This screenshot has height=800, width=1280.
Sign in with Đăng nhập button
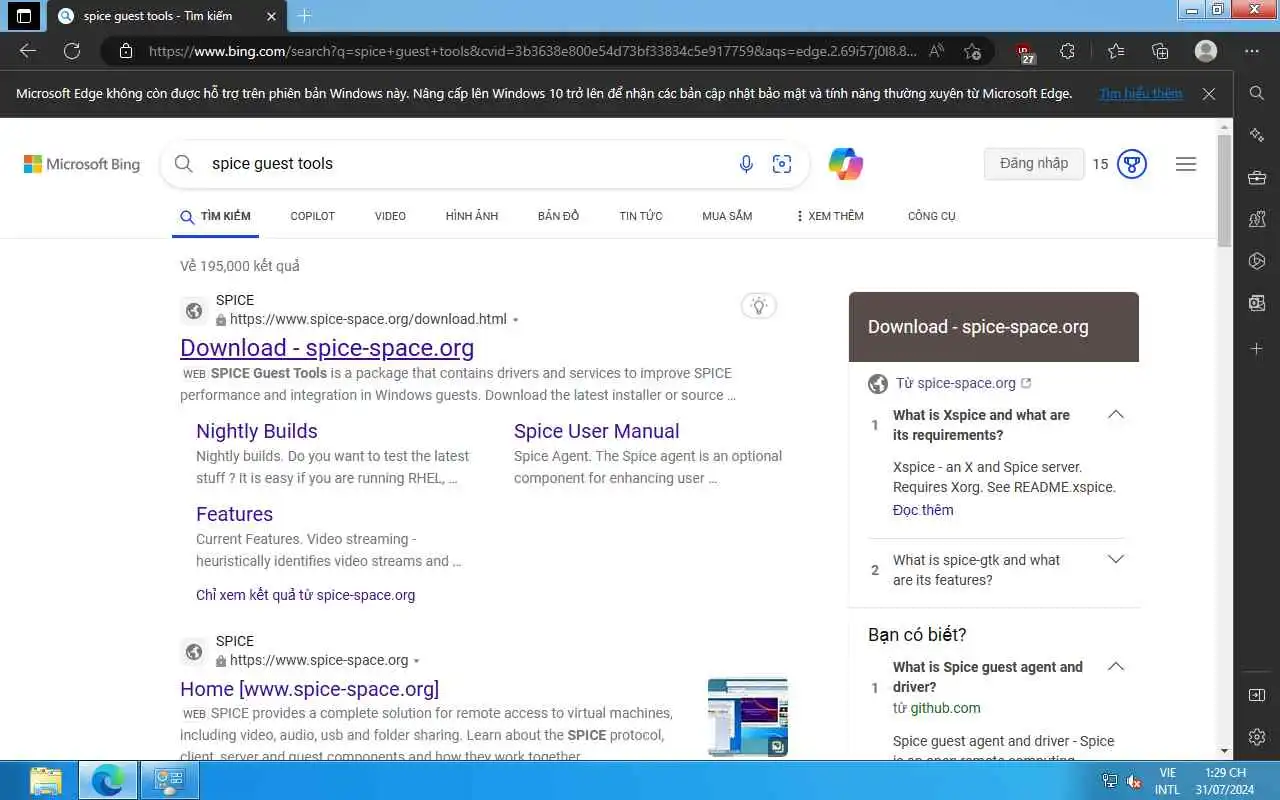[1034, 164]
